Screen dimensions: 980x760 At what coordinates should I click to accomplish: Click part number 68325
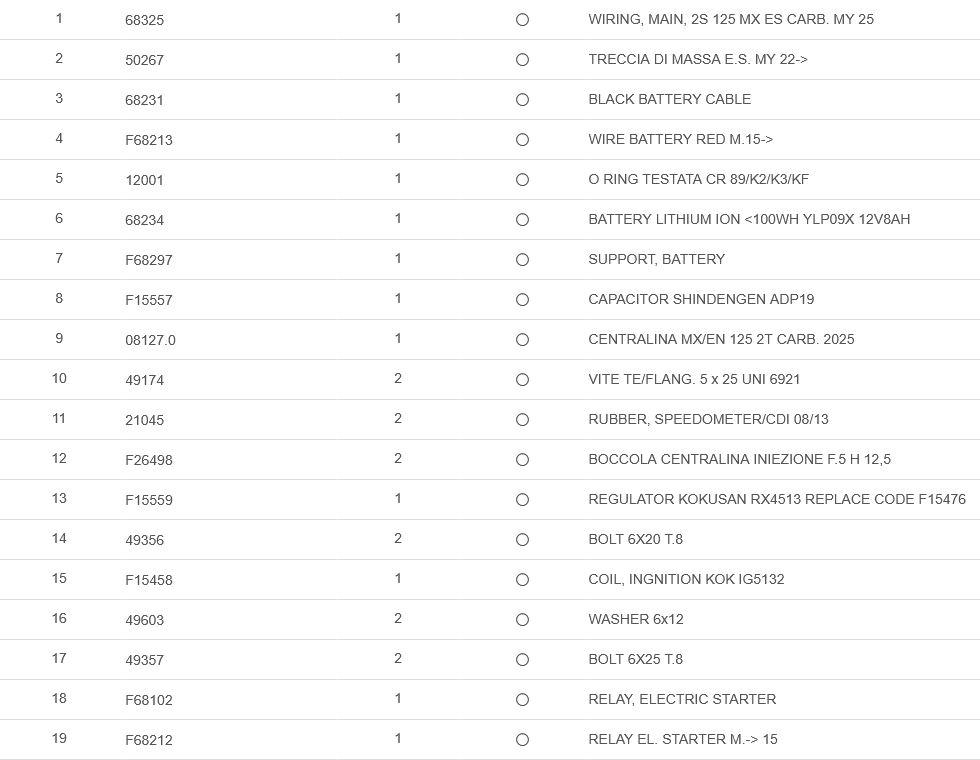144,20
